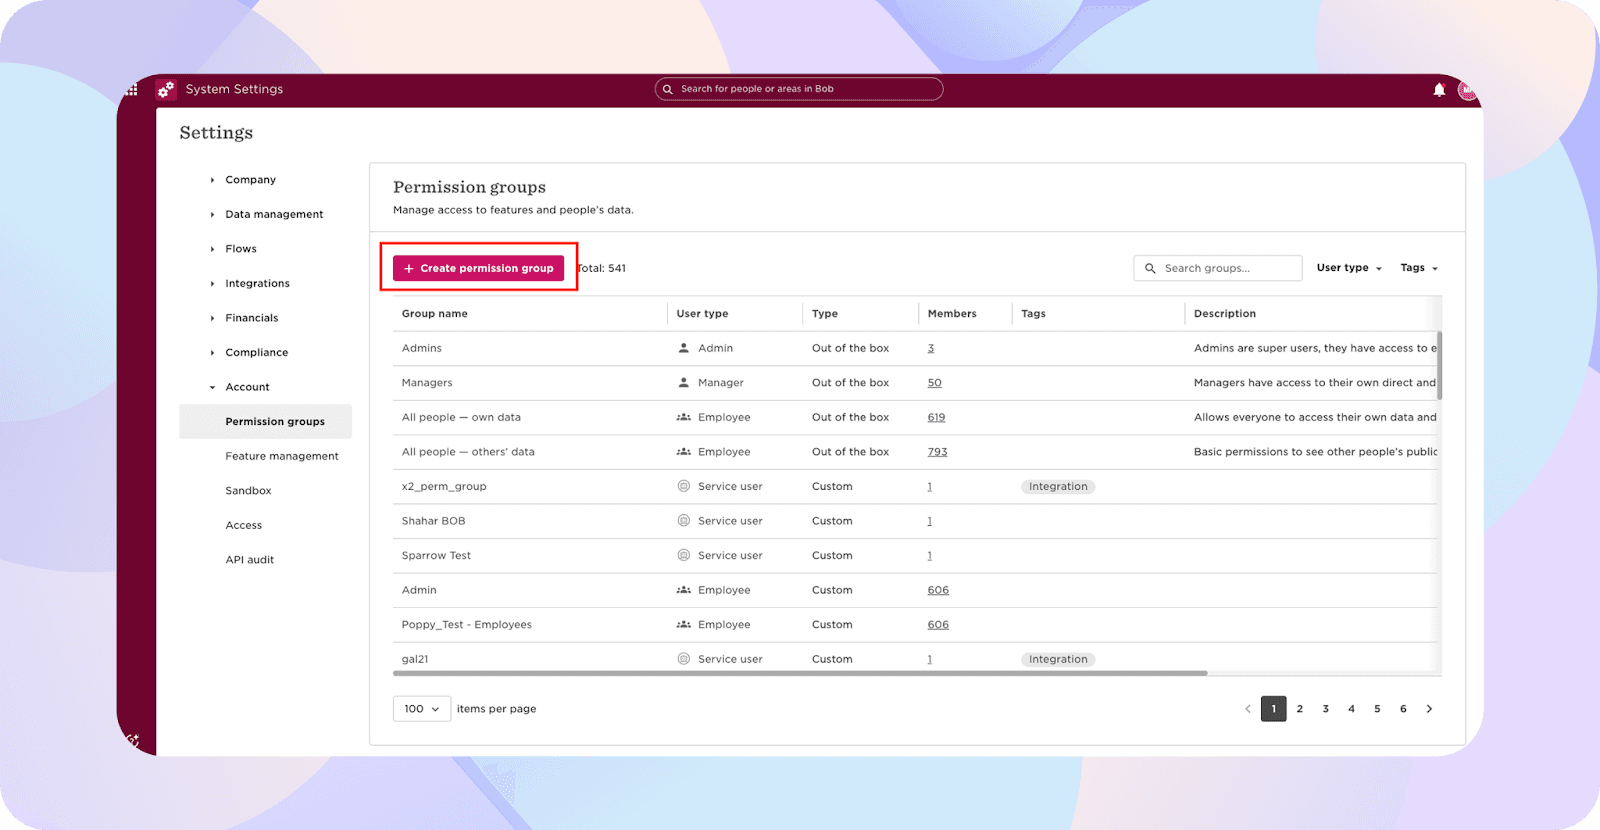Open the Access settings page
Image resolution: width=1600 pixels, height=830 pixels.
point(244,525)
